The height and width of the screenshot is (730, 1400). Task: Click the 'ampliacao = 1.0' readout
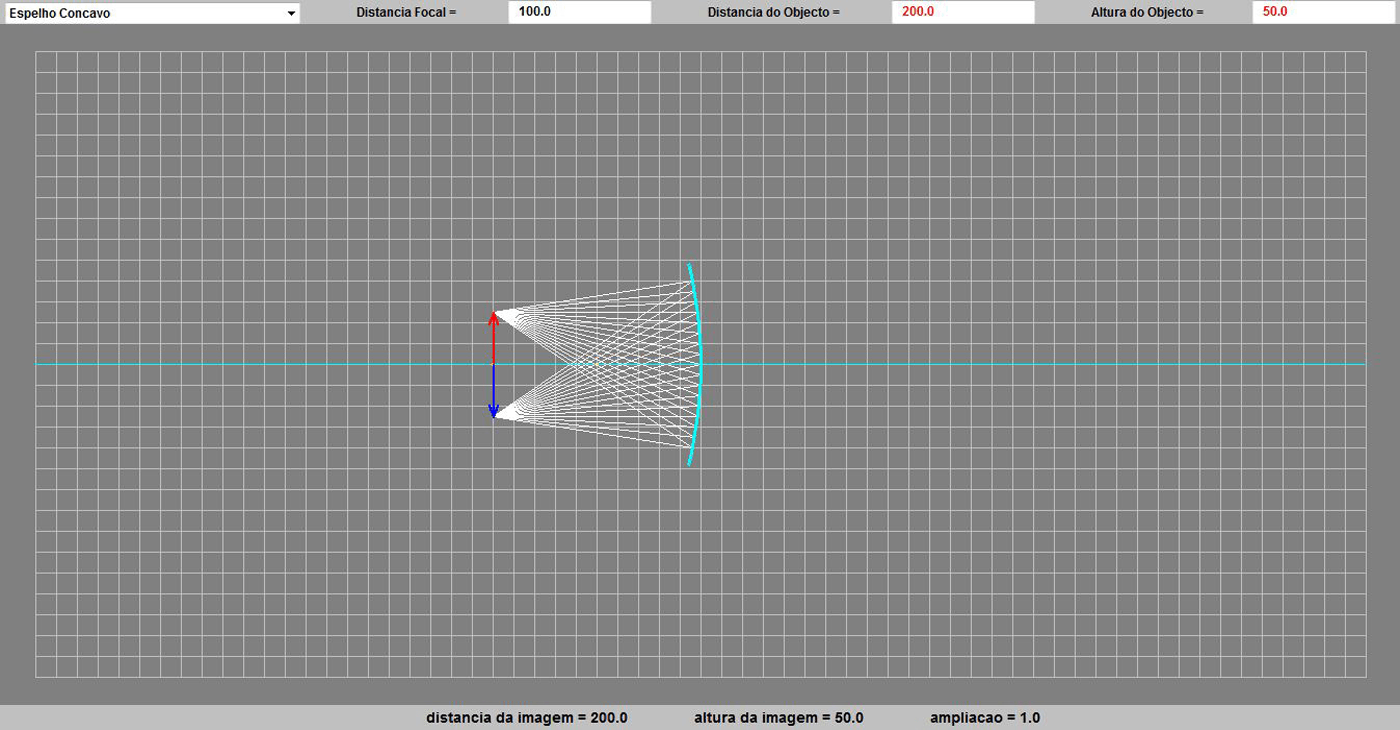[x=985, y=718]
